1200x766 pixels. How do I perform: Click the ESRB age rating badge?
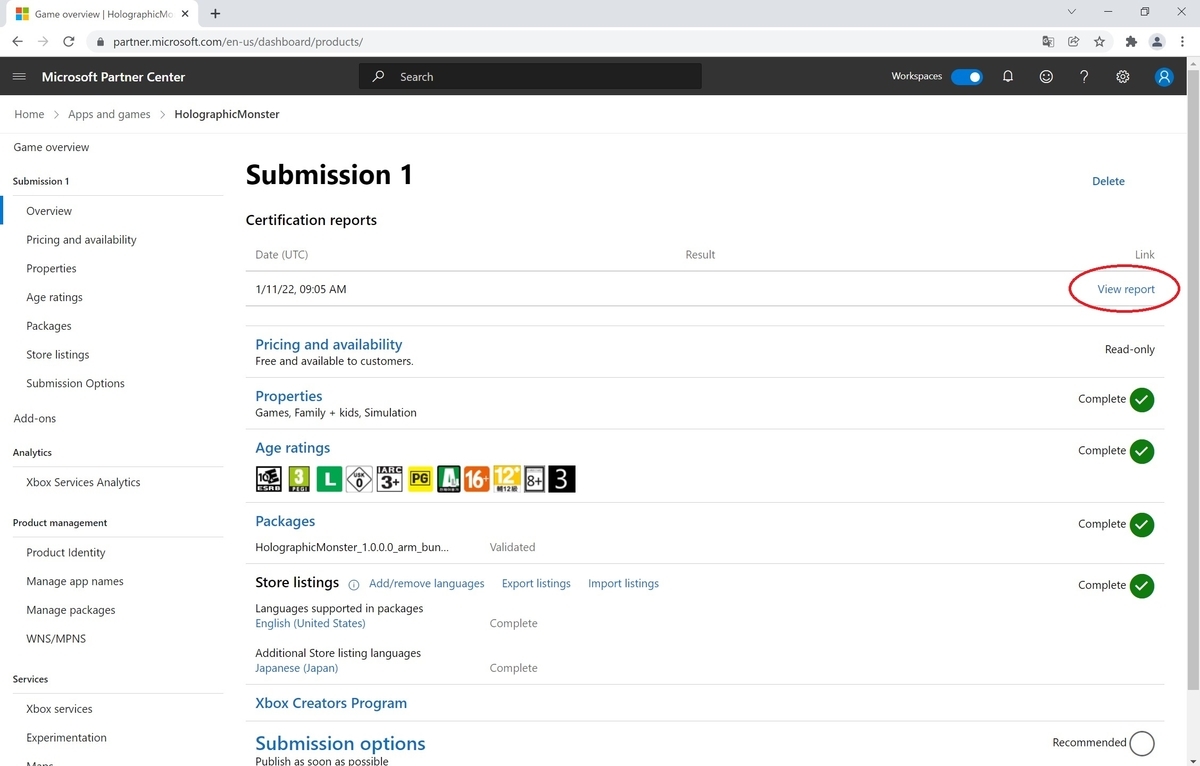[269, 480]
